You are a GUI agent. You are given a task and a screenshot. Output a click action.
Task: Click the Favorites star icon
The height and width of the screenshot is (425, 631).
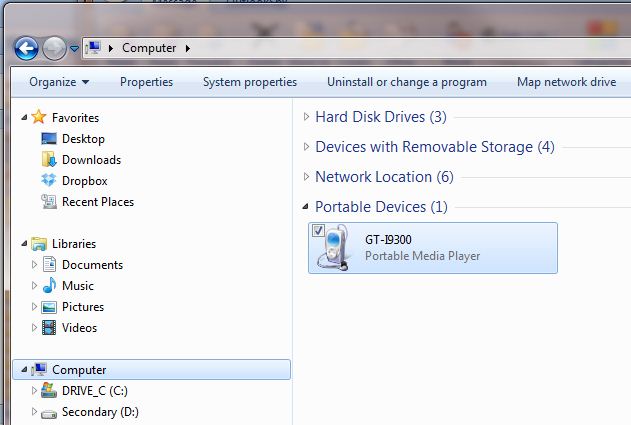click(39, 117)
